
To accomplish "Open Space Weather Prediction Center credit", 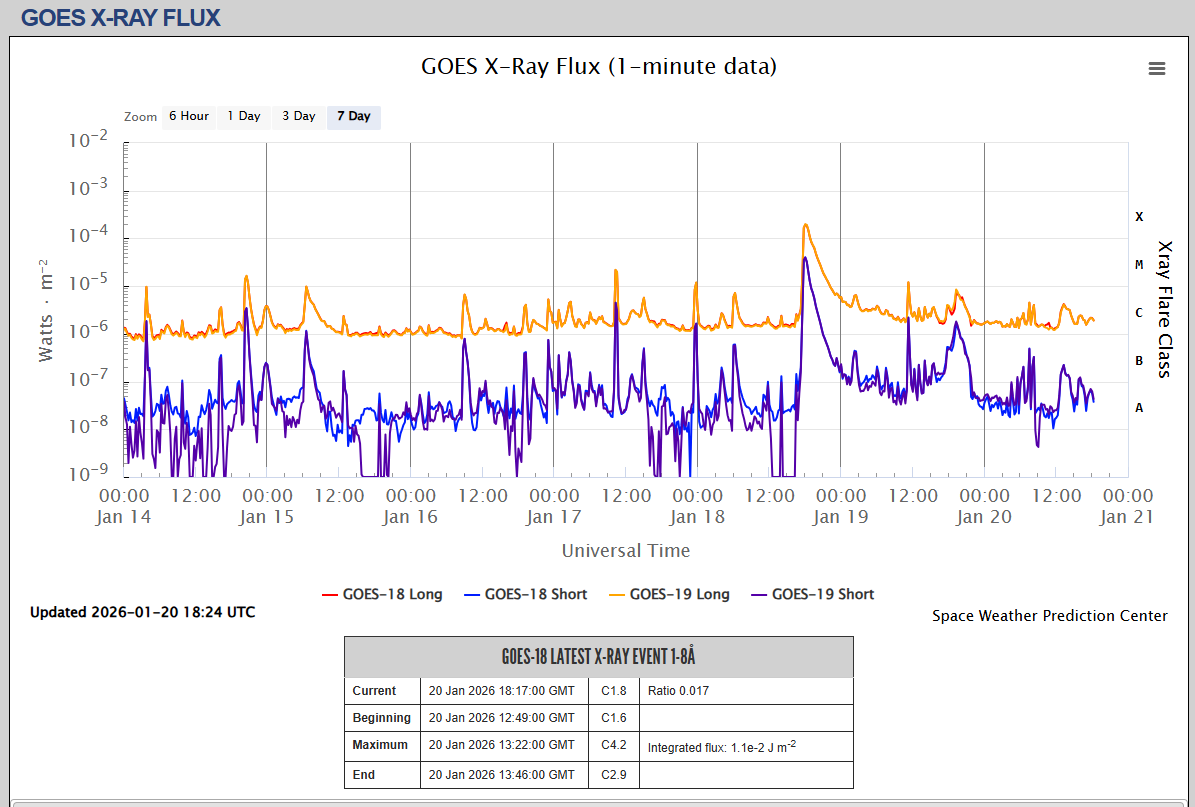I will (x=1049, y=616).
